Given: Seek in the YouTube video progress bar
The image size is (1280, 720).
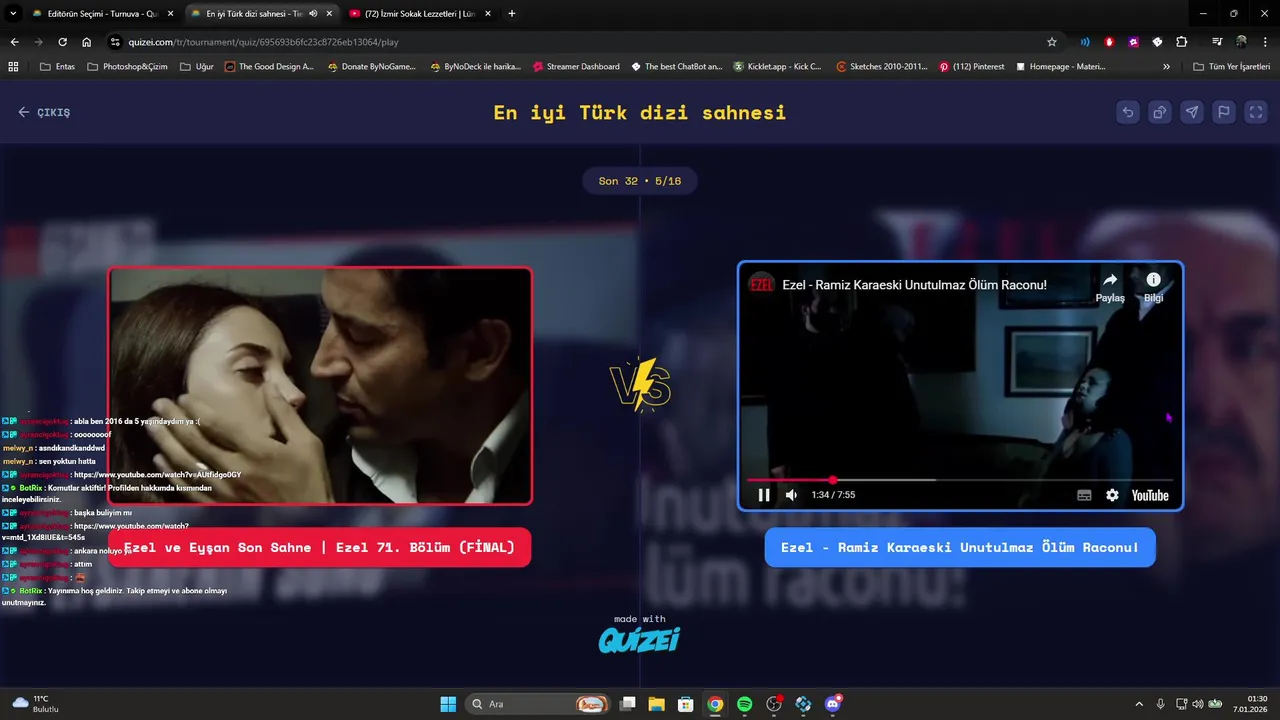Looking at the screenshot, I should click(960, 480).
